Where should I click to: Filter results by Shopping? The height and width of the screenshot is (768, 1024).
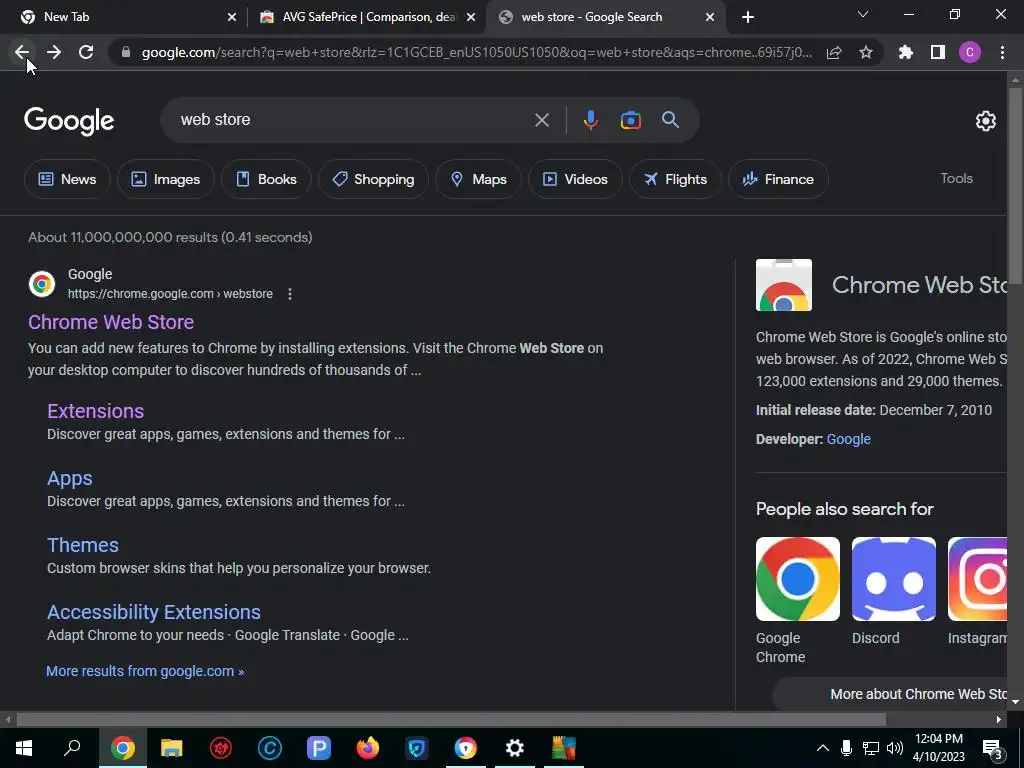pyautogui.click(x=373, y=179)
